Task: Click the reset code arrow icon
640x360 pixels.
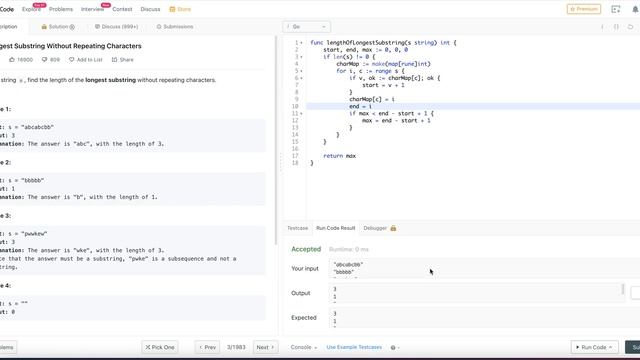Action: (631, 27)
